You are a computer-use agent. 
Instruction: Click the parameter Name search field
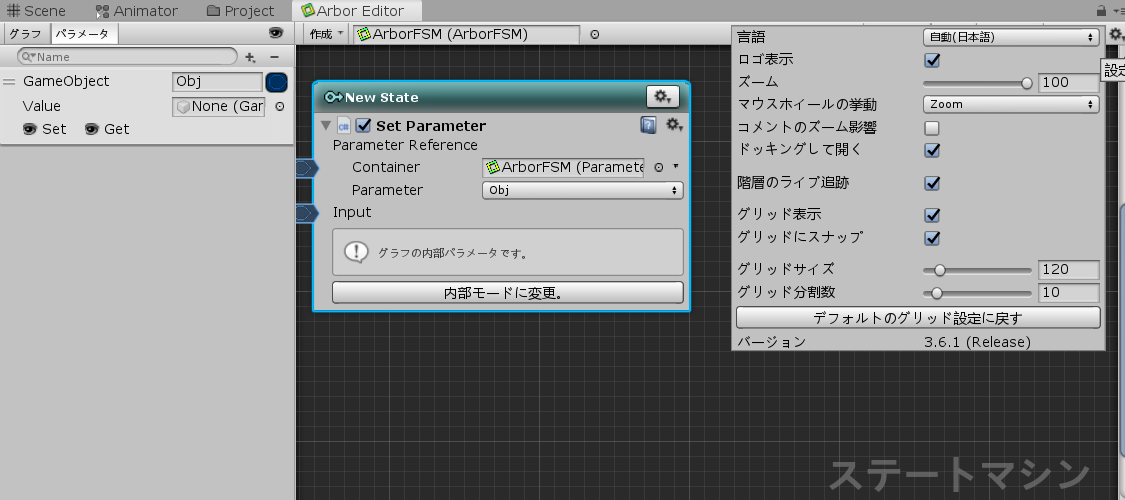pos(130,57)
